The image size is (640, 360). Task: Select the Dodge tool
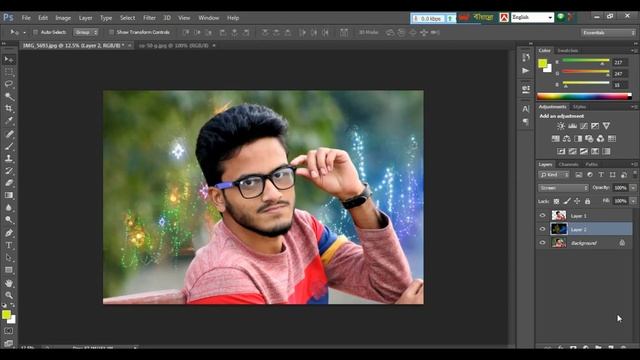point(9,220)
